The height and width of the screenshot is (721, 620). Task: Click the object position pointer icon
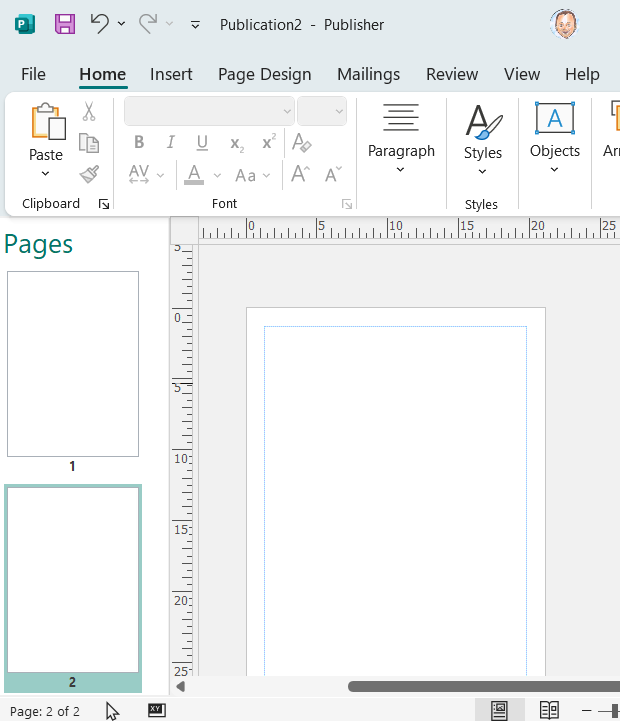(x=112, y=711)
